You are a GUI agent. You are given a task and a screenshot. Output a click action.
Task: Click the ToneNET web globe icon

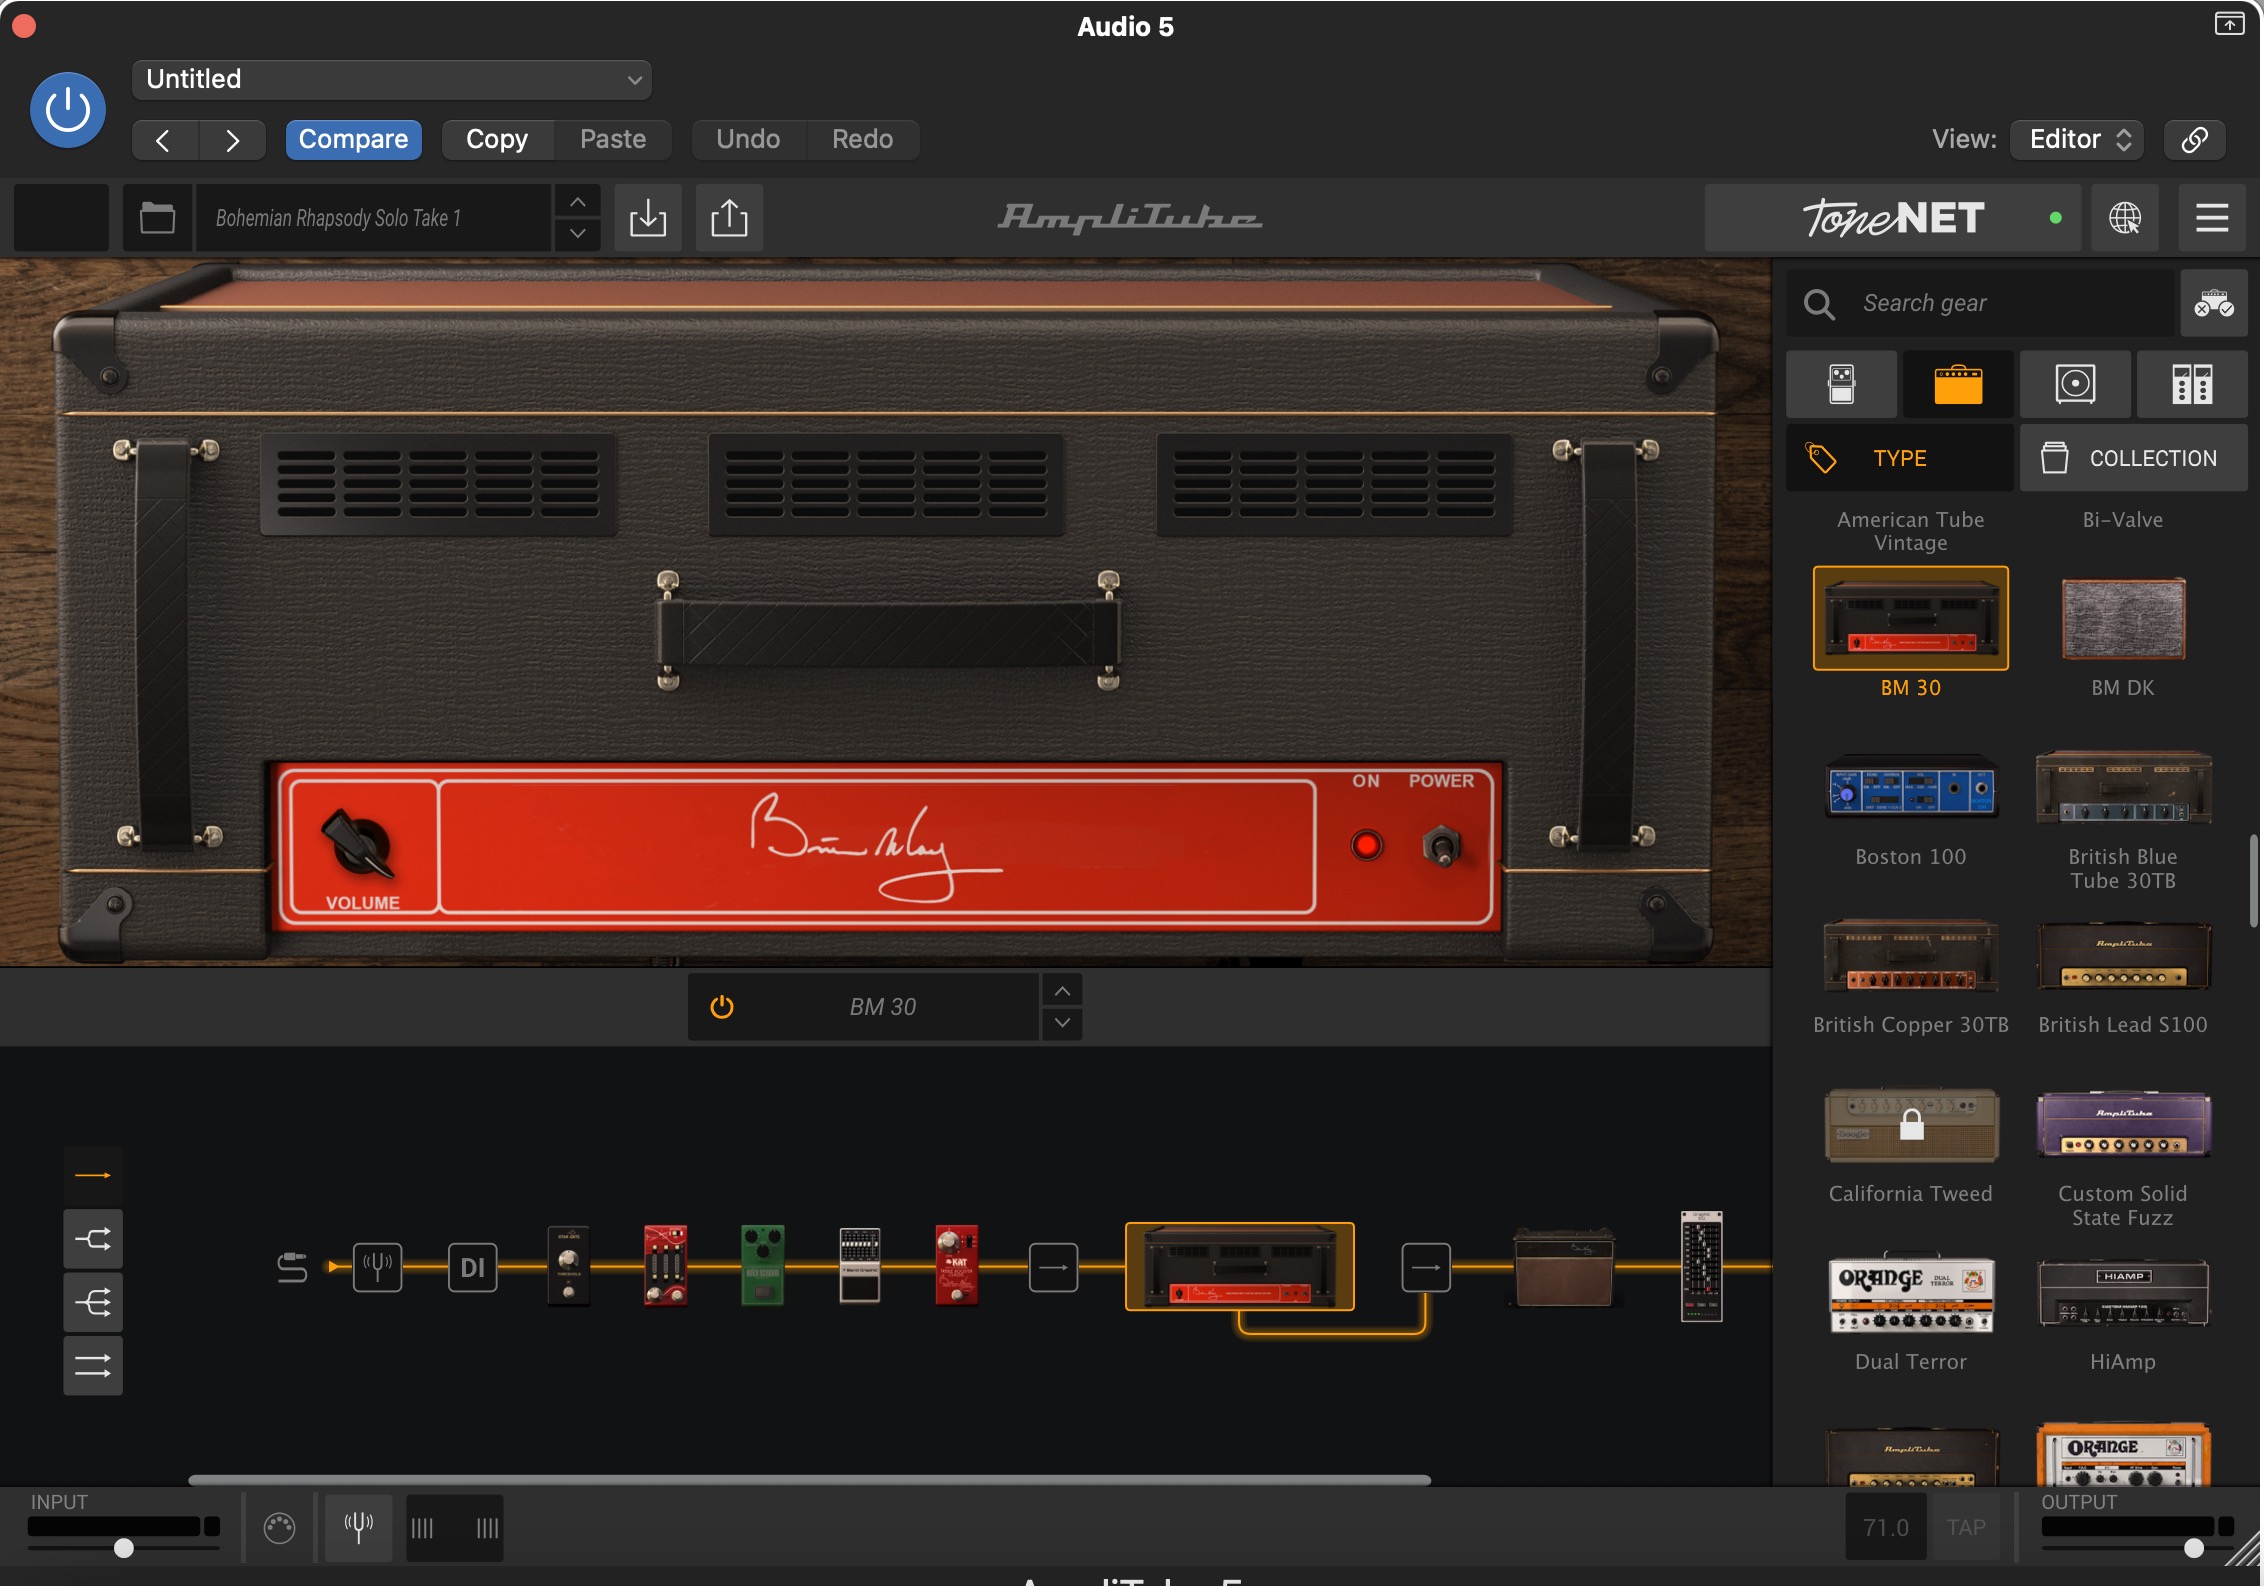(2125, 218)
